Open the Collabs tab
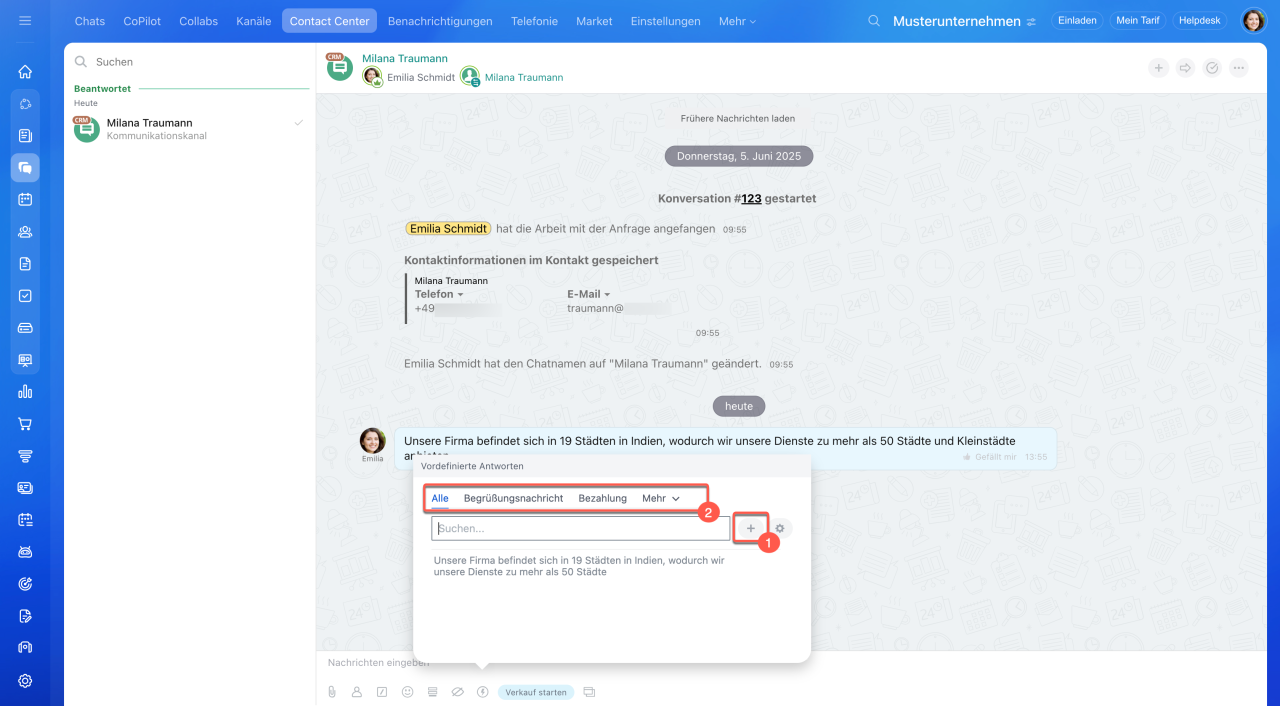The width and height of the screenshot is (1280, 706). pos(198,21)
